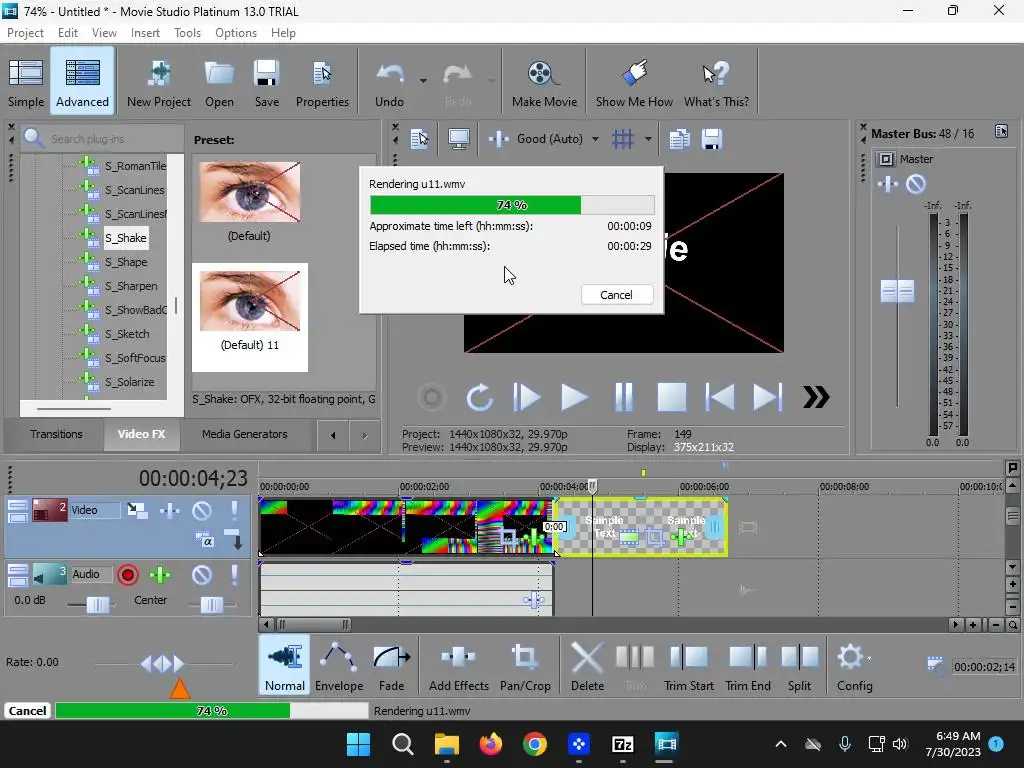
Task: Open project Properties
Action: 322,81
